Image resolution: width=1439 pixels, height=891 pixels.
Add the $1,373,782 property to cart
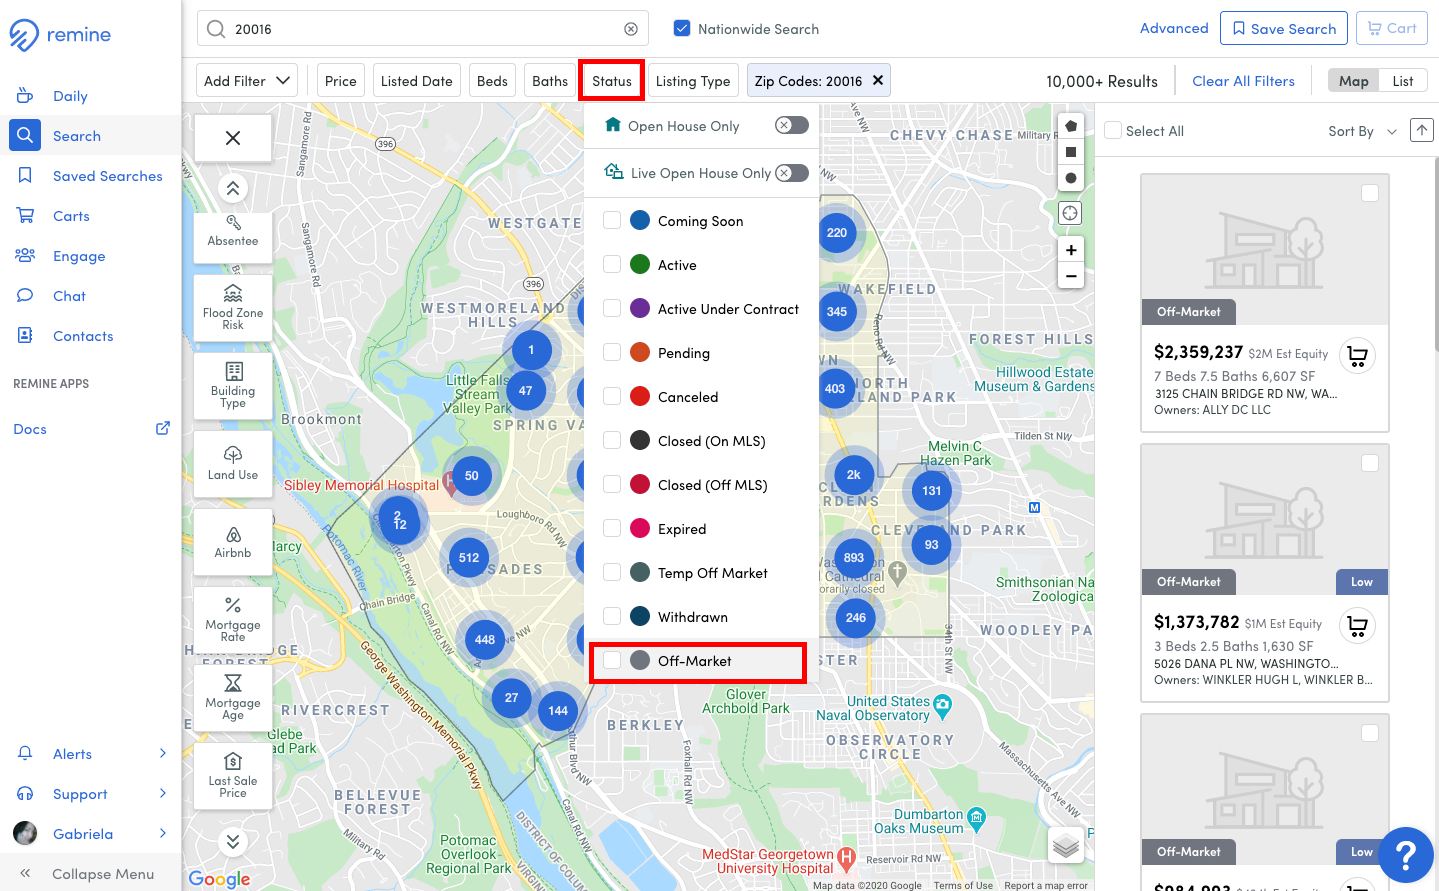coord(1357,625)
